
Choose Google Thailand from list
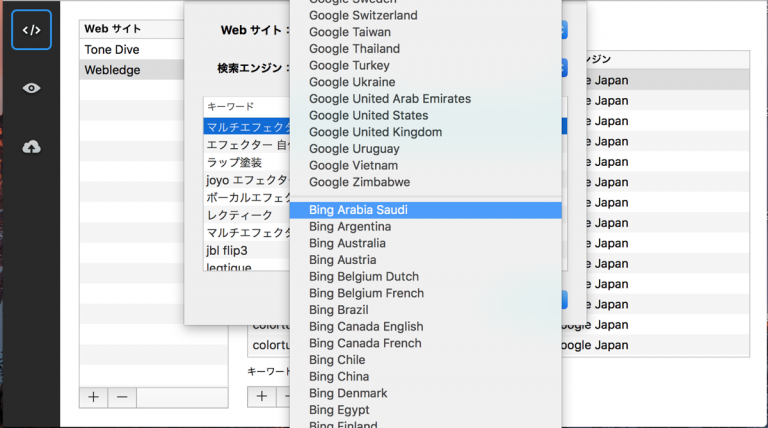354,49
